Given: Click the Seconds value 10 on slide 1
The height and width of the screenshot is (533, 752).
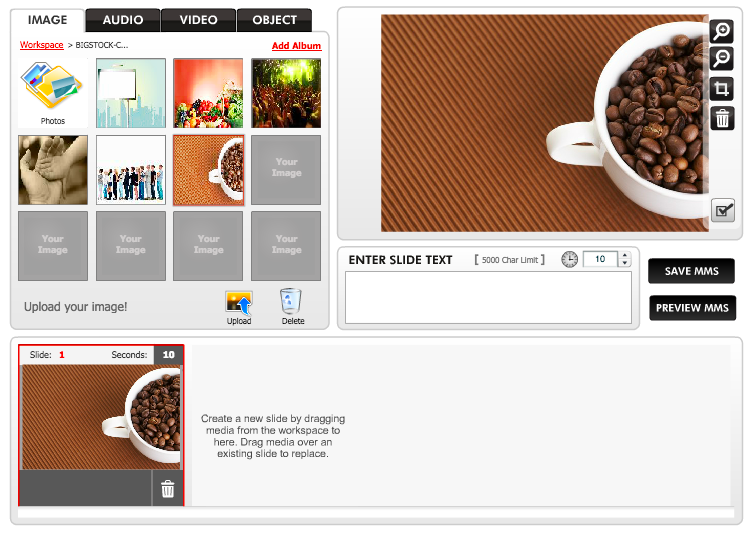Looking at the screenshot, I should (x=168, y=355).
